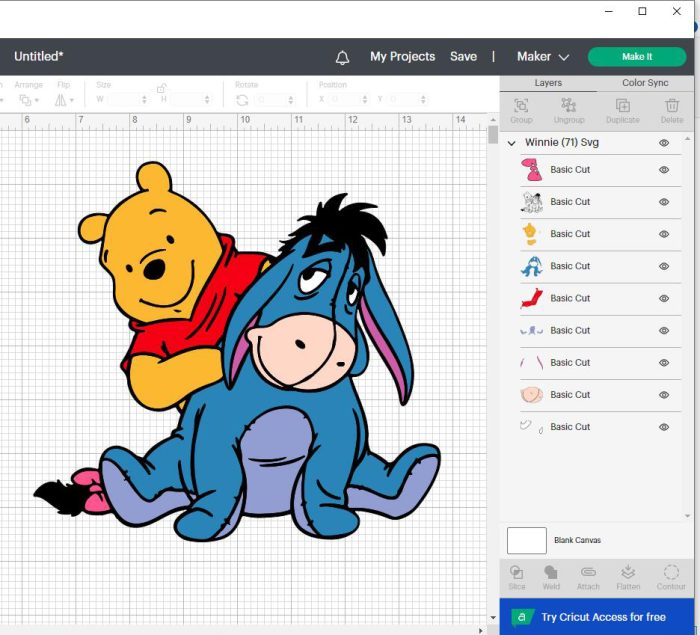
Task: Click the height H stepper
Action: (x=207, y=99)
